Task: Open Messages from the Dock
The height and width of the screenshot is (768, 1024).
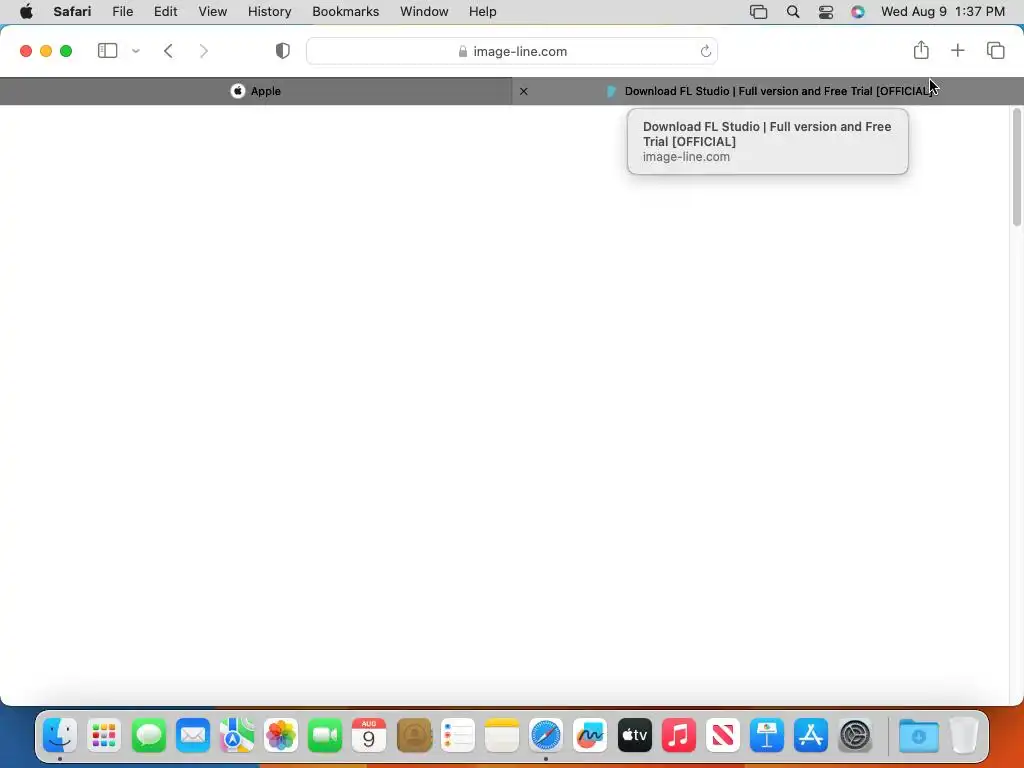Action: pos(149,735)
